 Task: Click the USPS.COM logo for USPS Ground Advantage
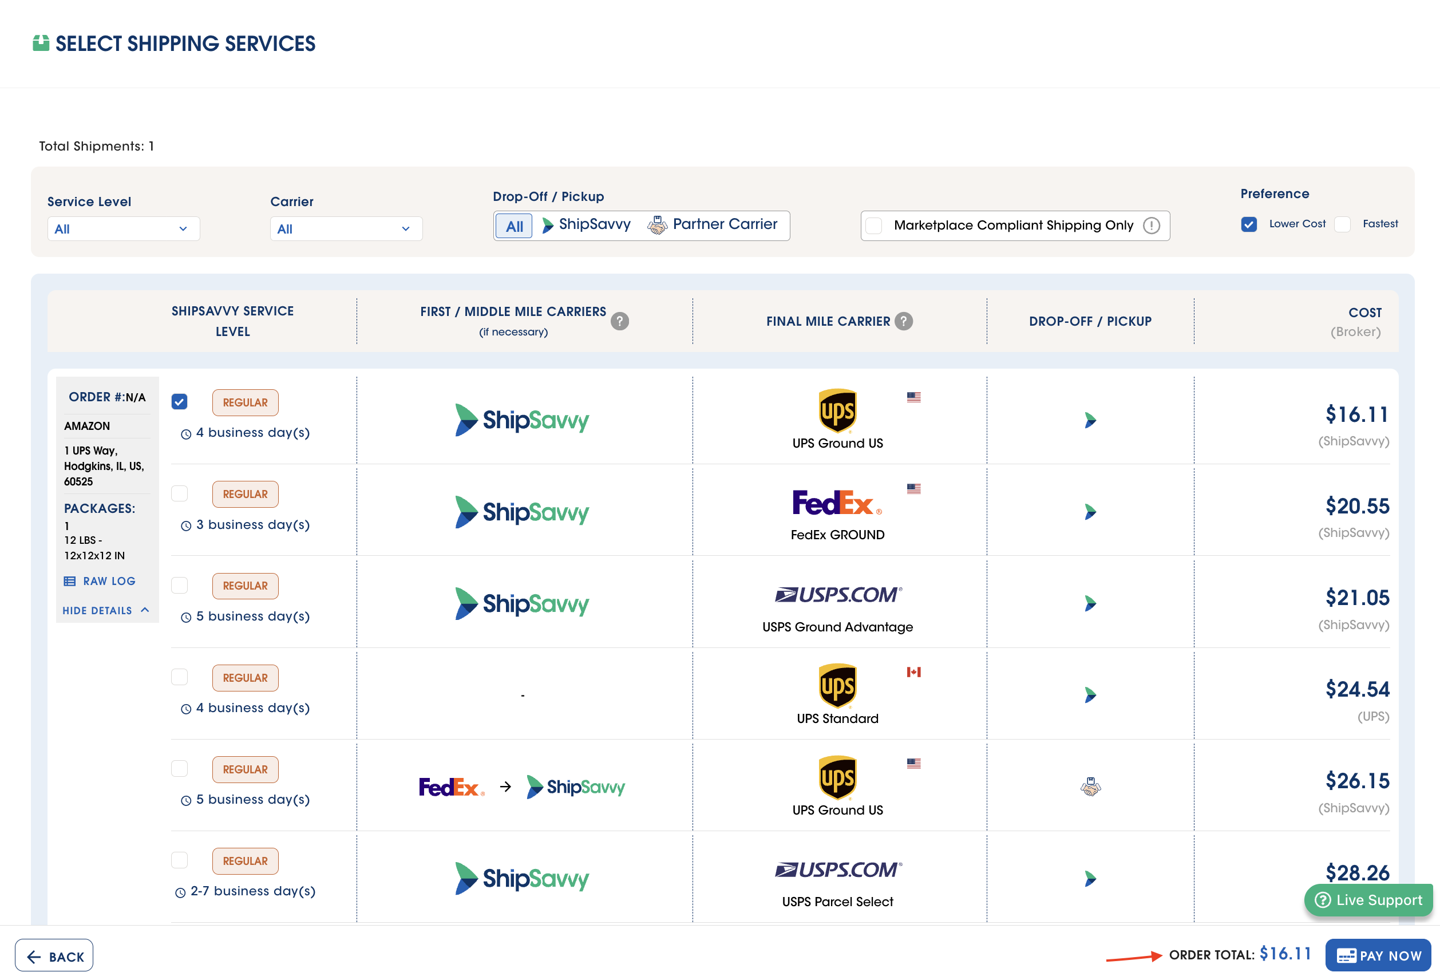pyautogui.click(x=838, y=594)
